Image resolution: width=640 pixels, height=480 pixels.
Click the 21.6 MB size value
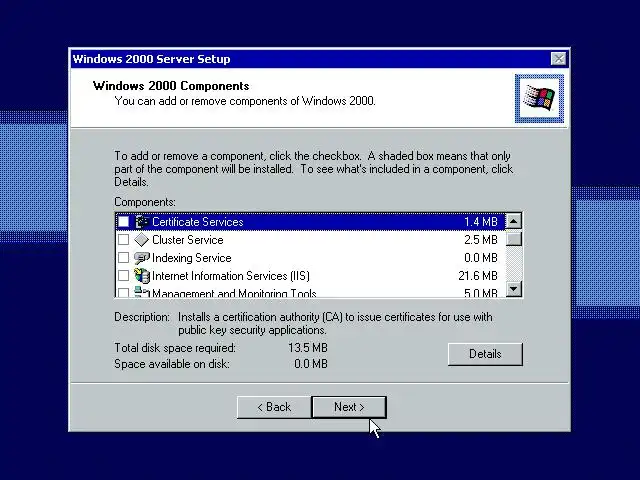478,276
